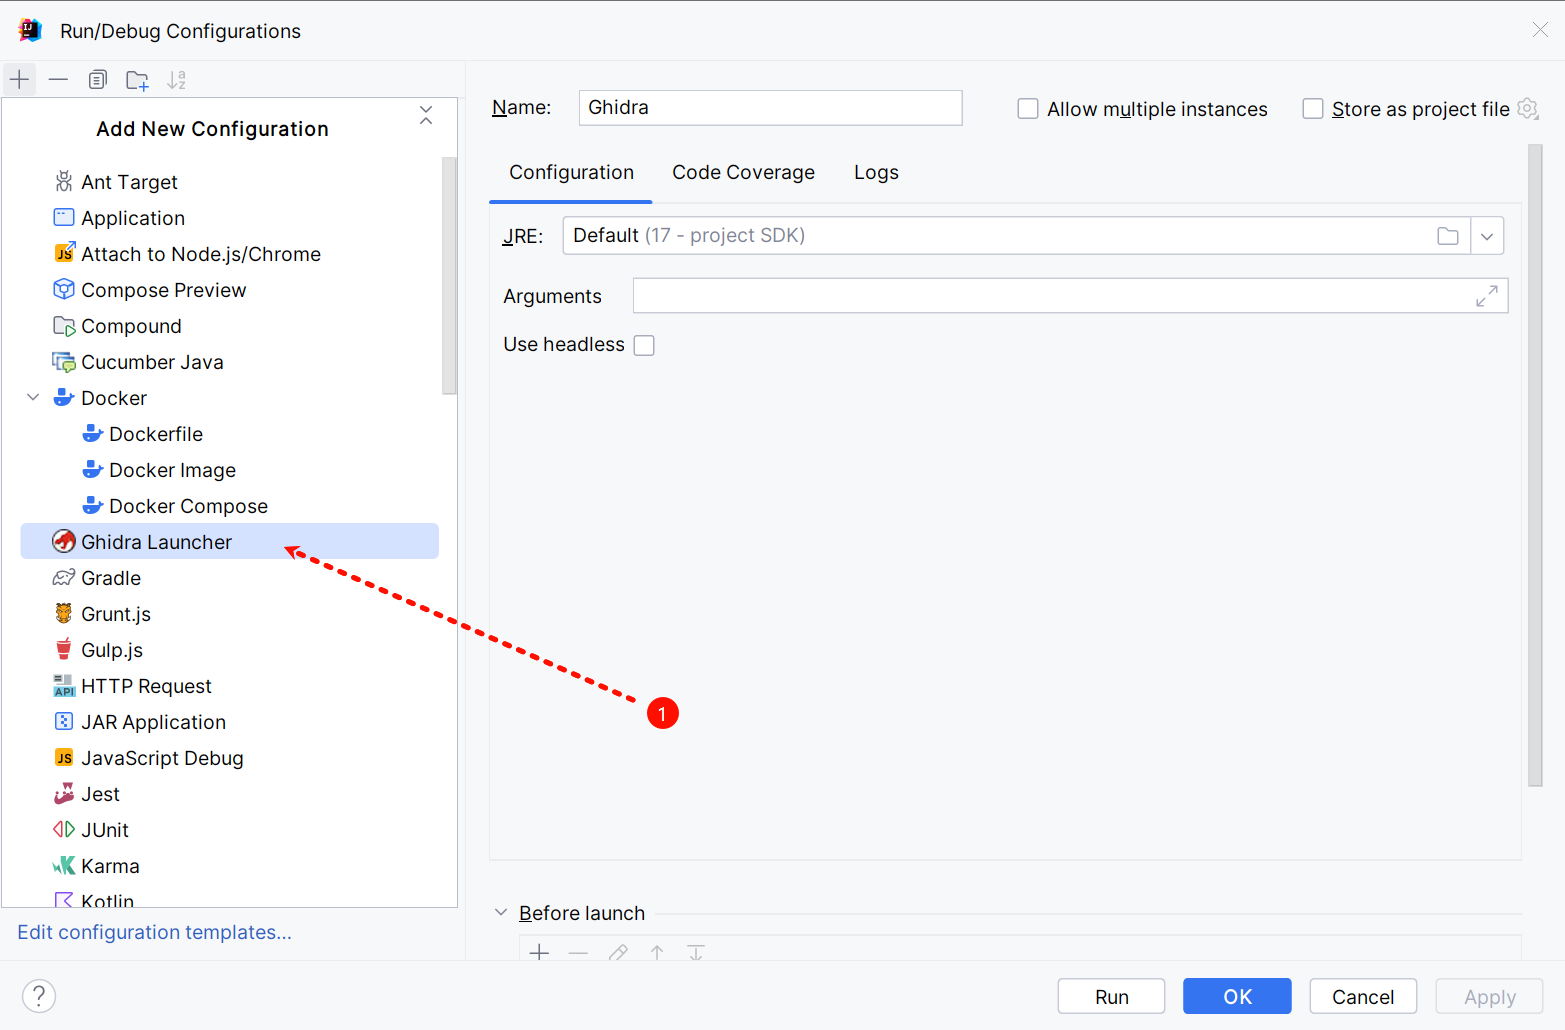This screenshot has width=1565, height=1030.
Task: Click the Name input field
Action: point(770,108)
